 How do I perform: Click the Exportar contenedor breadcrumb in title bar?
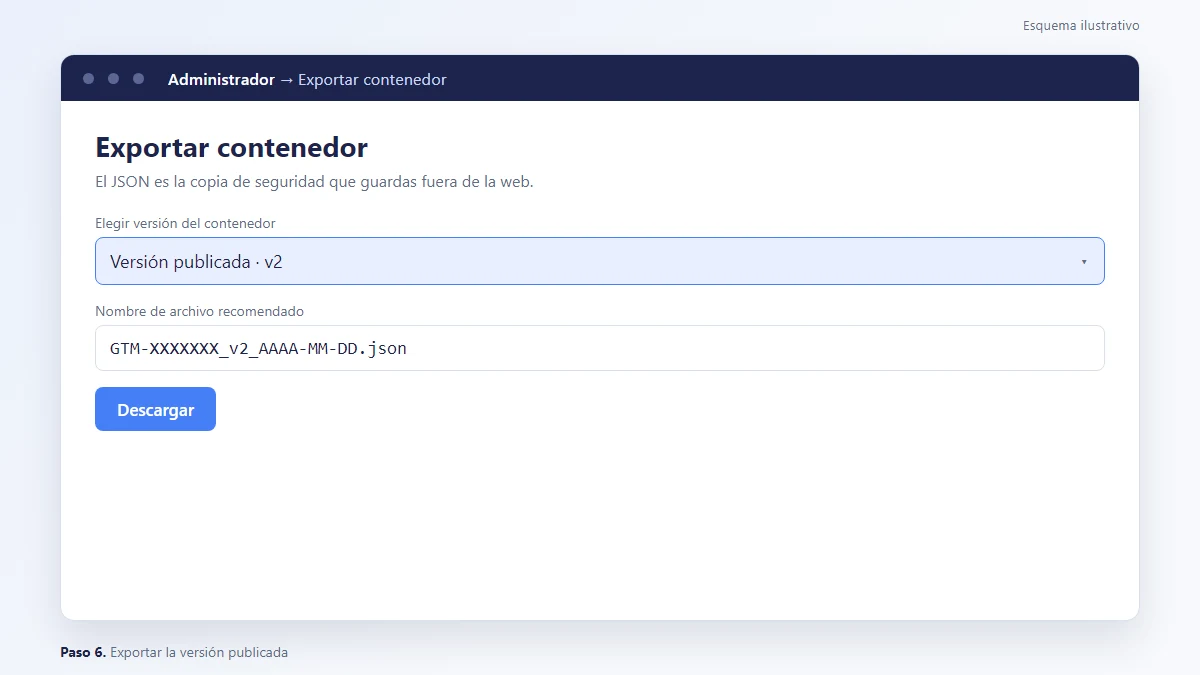[x=372, y=79]
